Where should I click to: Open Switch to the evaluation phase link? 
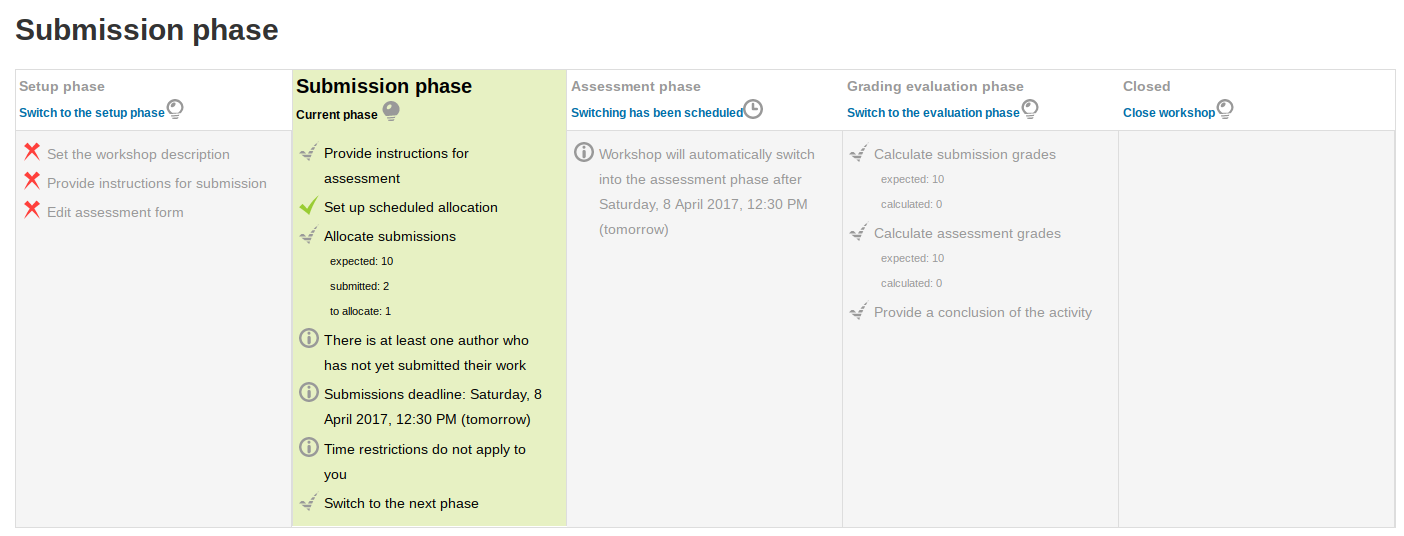[933, 113]
